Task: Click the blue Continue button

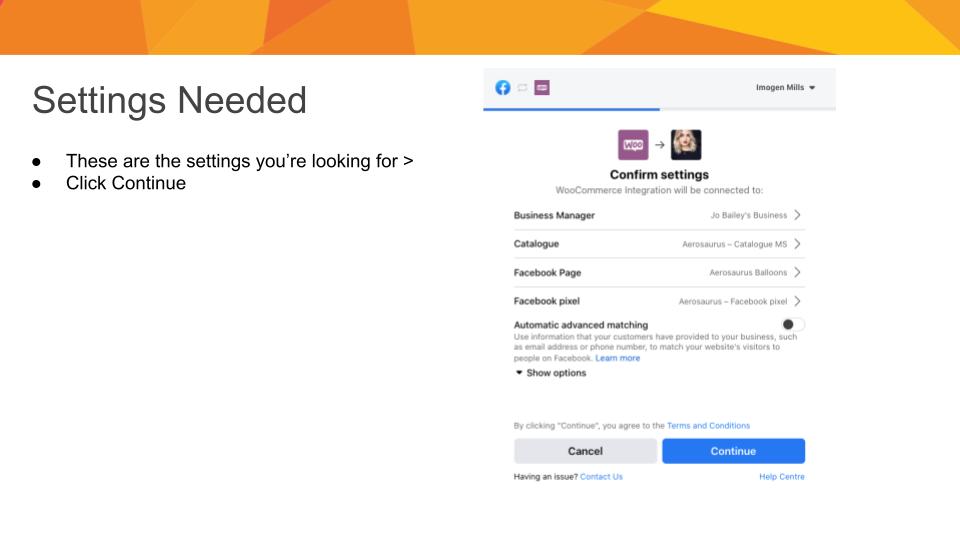Action: click(733, 451)
